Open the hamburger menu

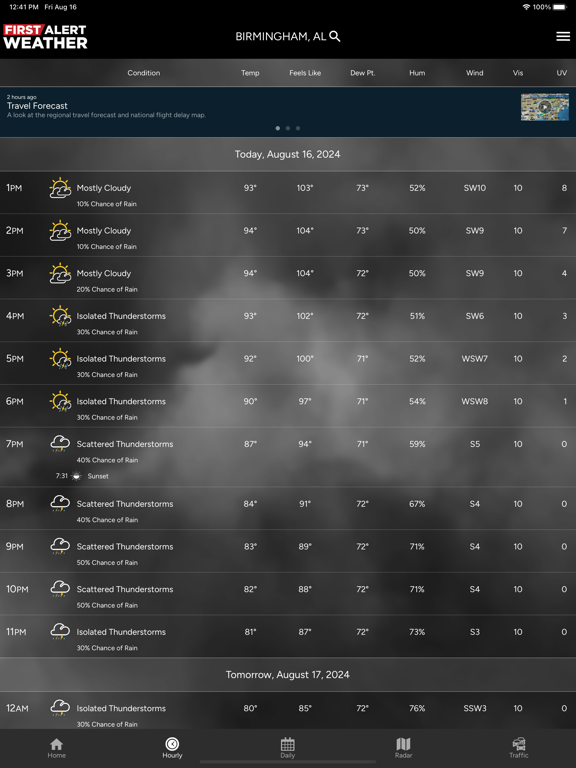pyautogui.click(x=563, y=36)
